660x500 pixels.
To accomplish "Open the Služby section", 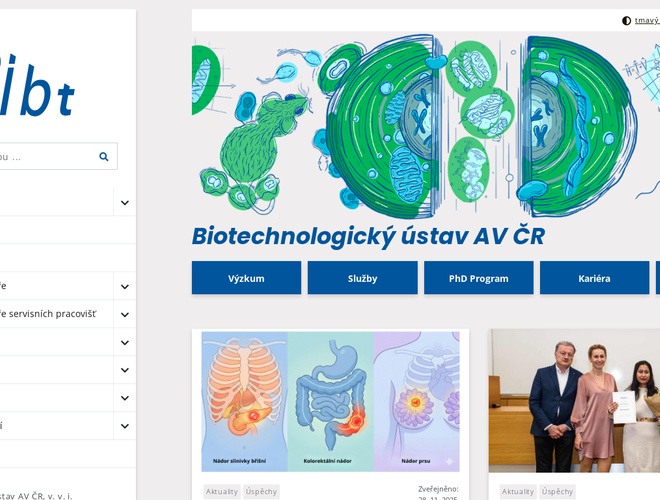I will tap(362, 278).
